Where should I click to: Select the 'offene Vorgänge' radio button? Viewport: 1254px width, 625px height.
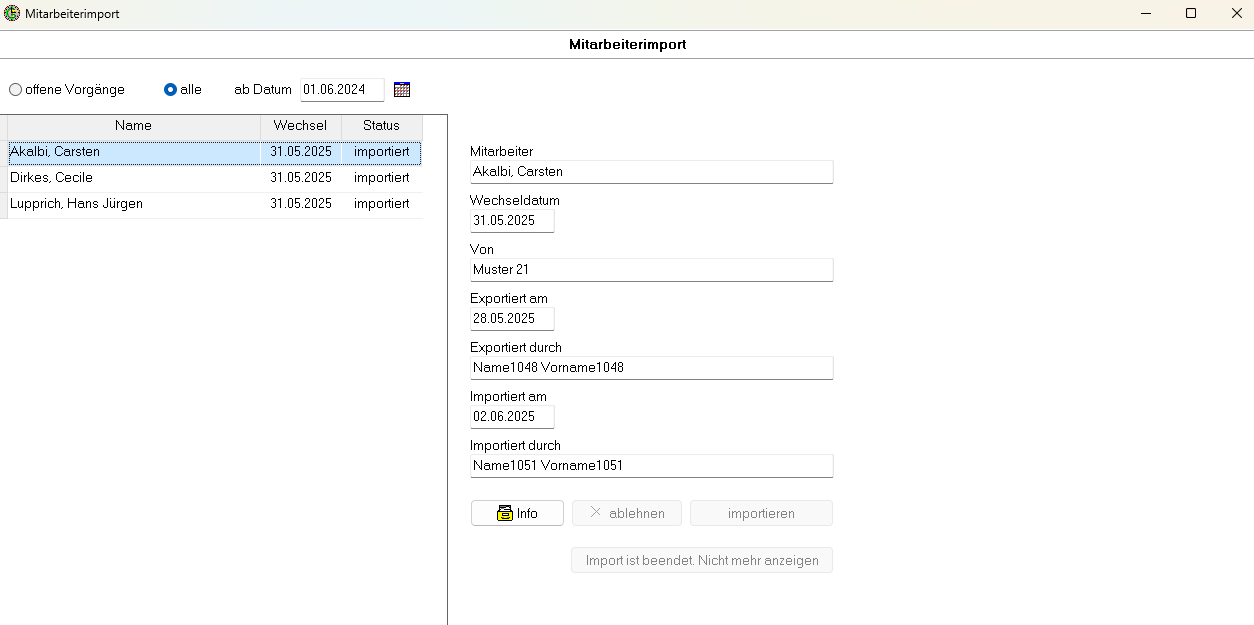click(16, 90)
